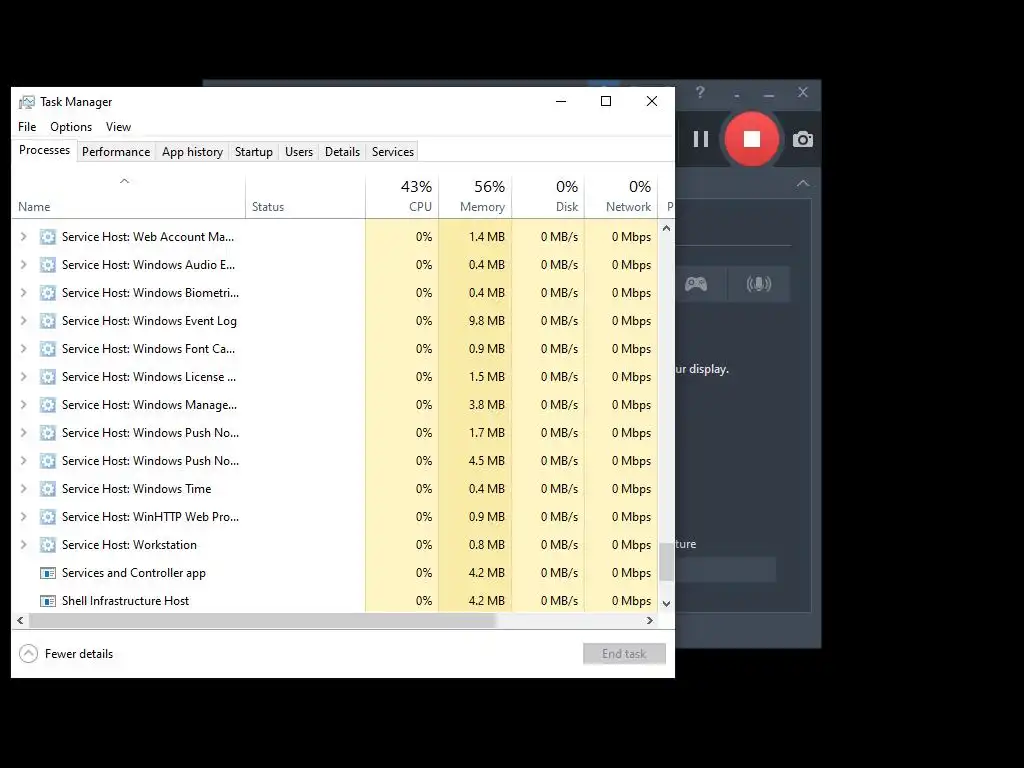The image size is (1024, 768).
Task: Open help question mark in recorder window
Action: point(700,93)
